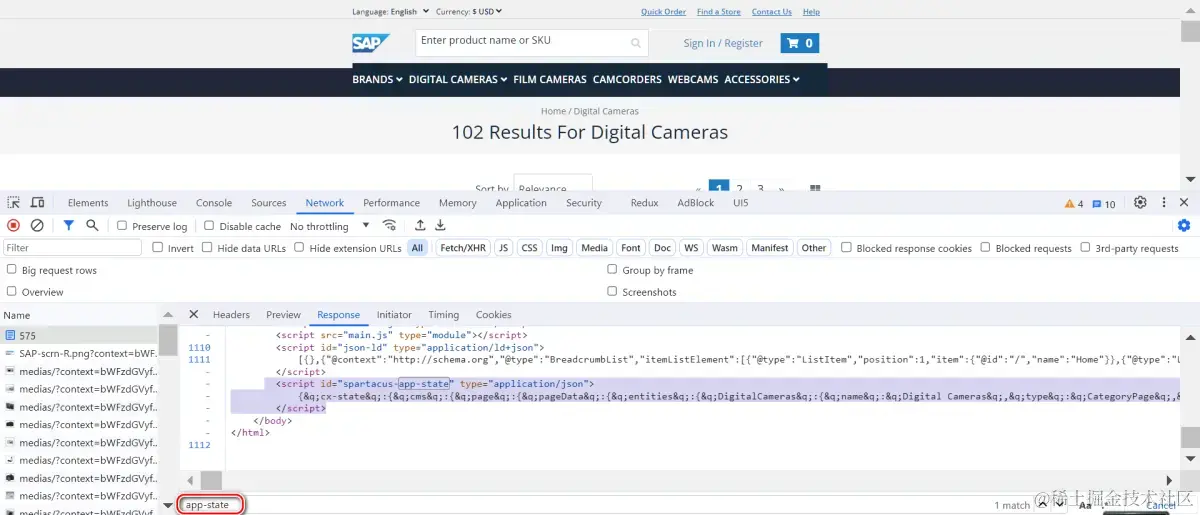Screen dimensions: 1200x515
Task: Go to results page 2
Action: click(740, 187)
